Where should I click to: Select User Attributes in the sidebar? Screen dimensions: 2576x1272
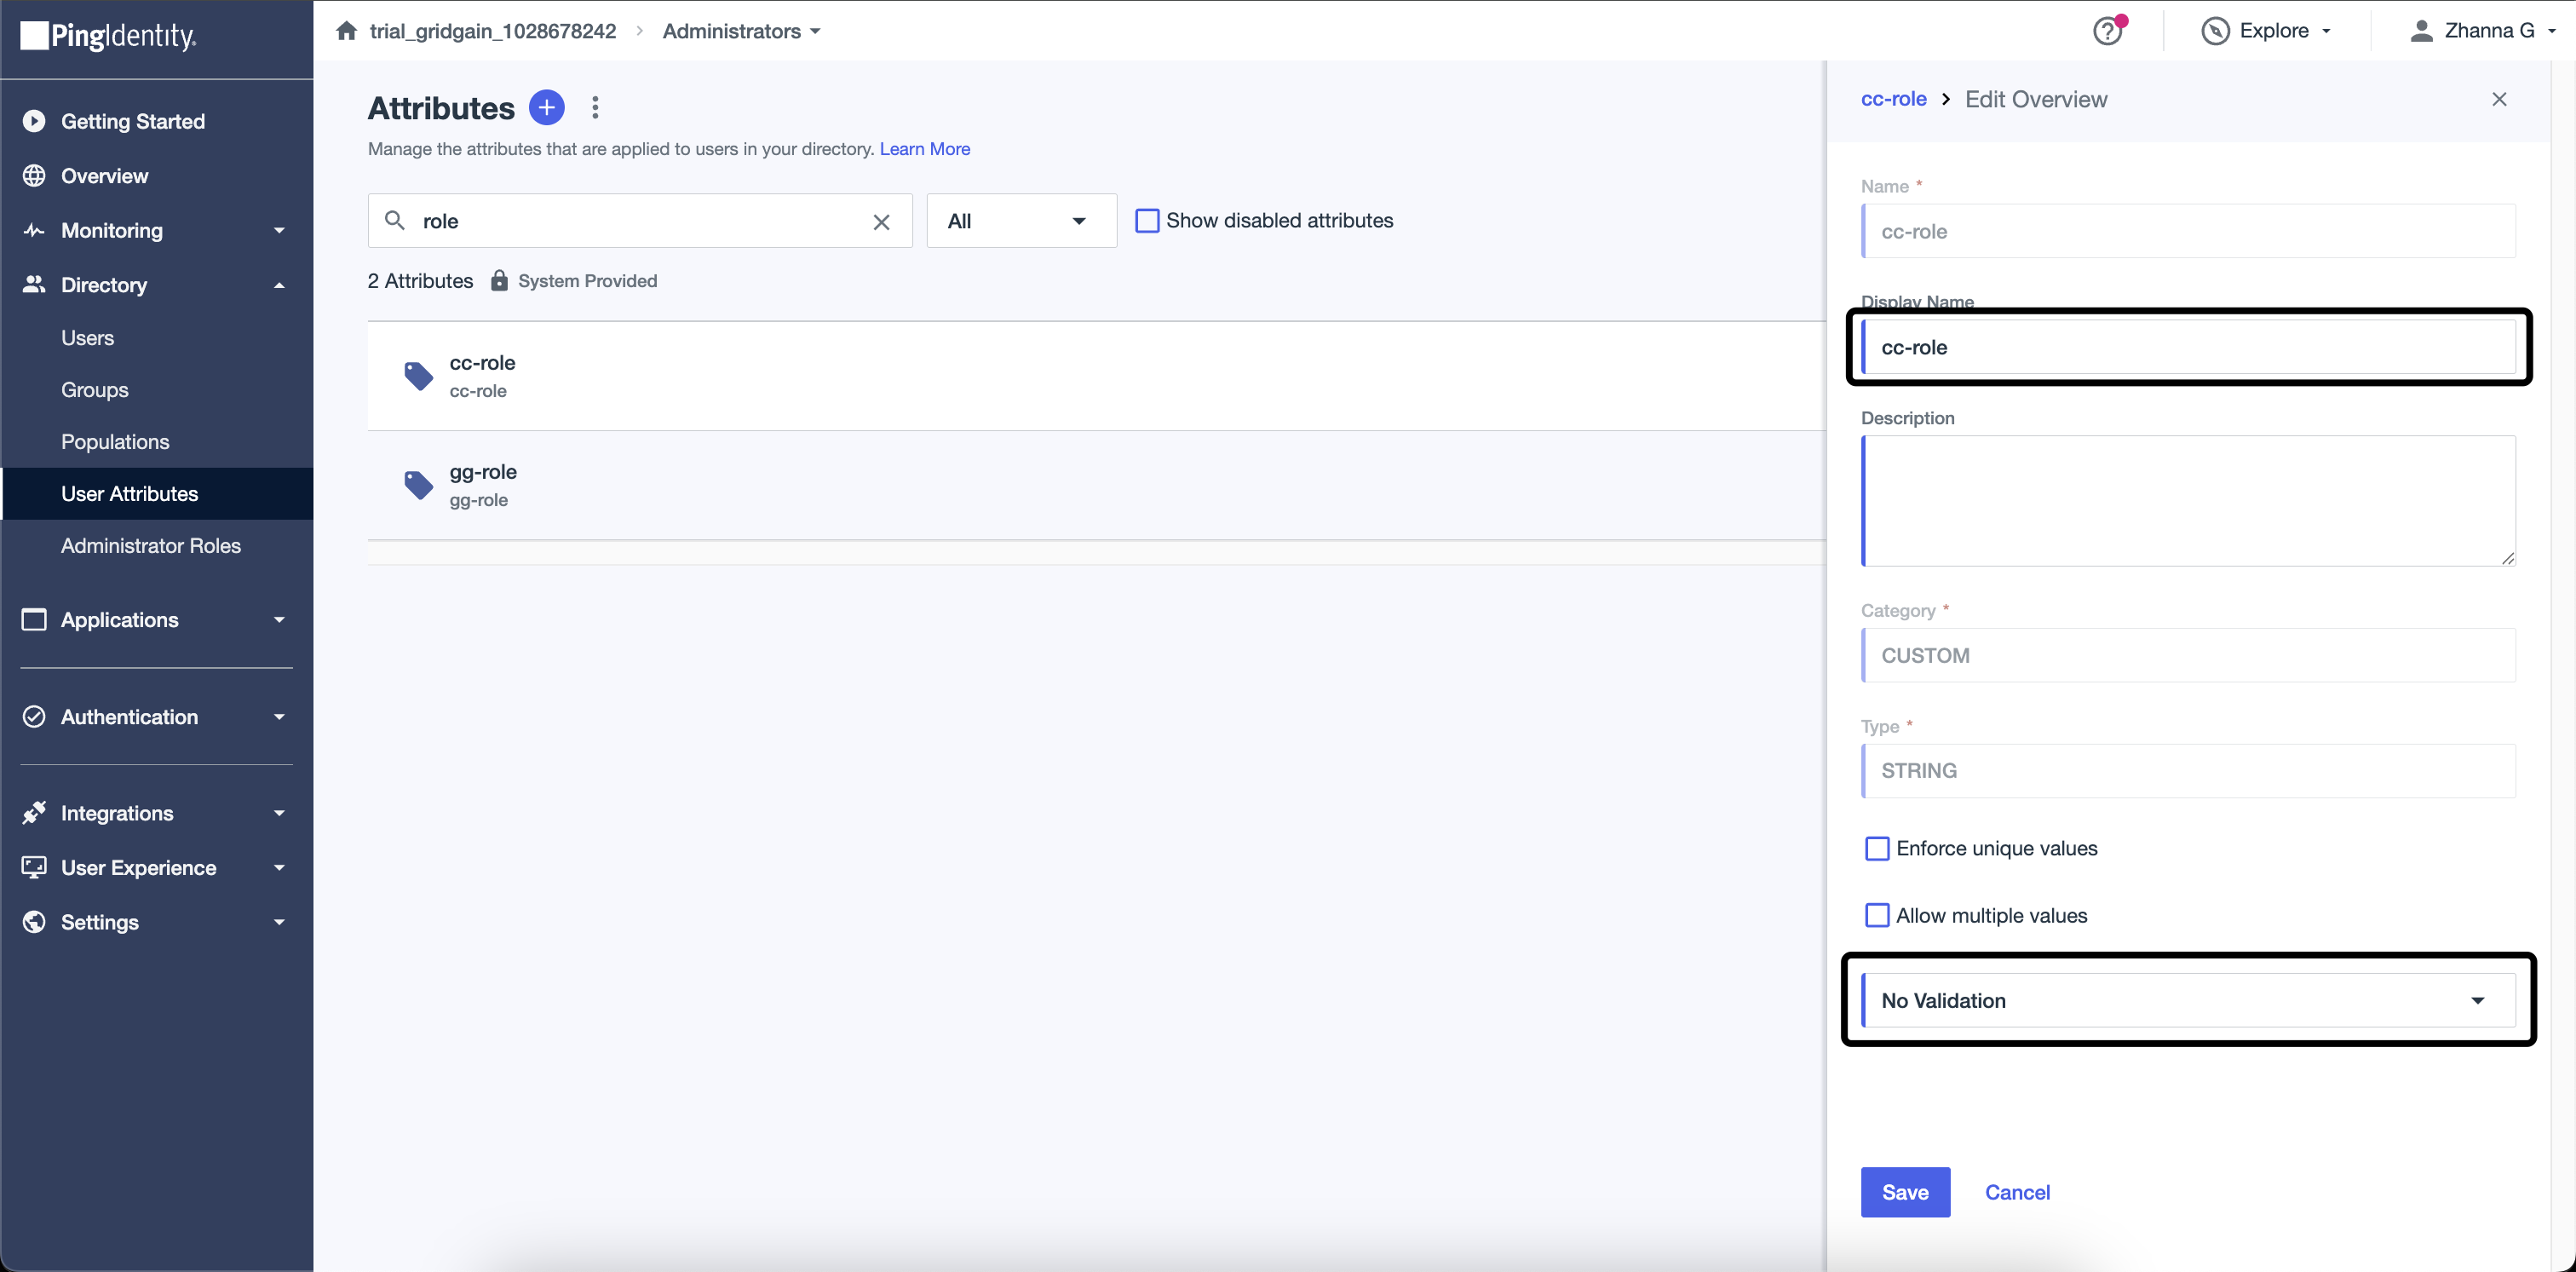click(x=130, y=494)
